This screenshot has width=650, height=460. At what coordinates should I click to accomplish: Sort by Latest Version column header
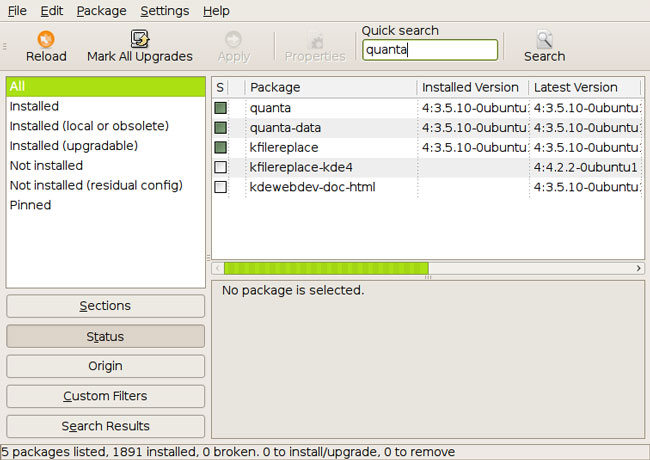(x=585, y=87)
